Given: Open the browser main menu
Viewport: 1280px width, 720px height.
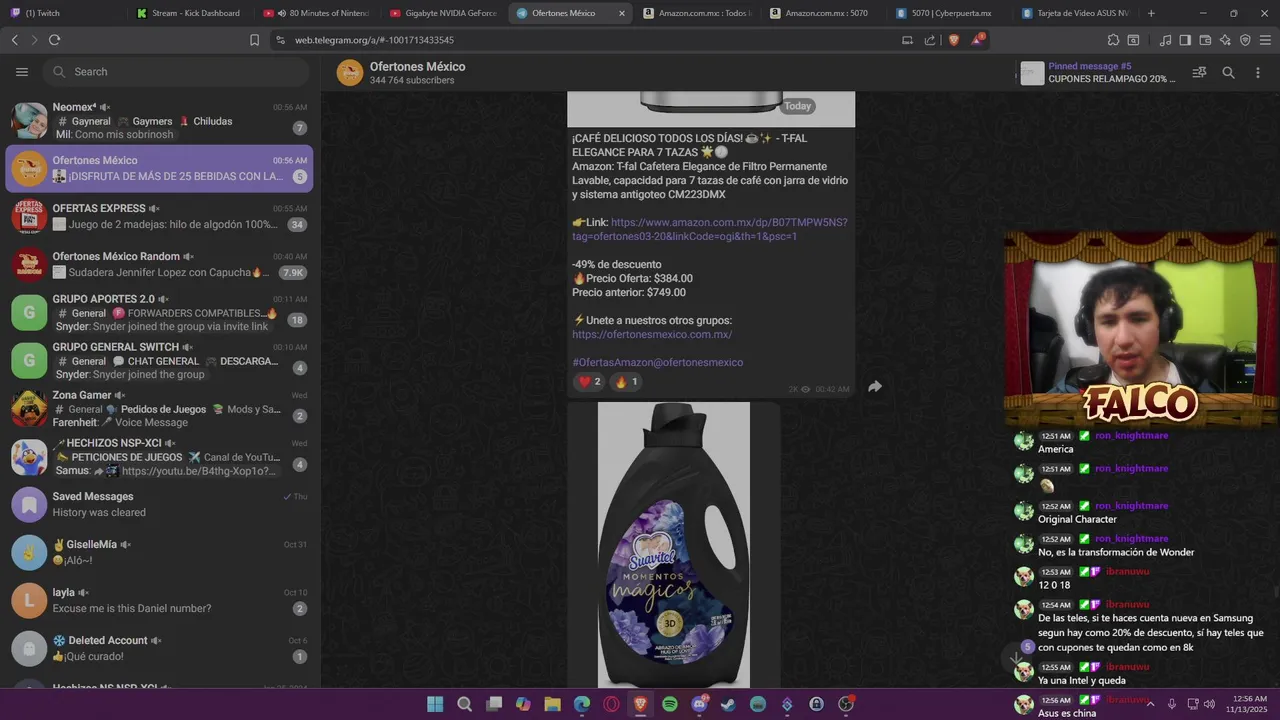Looking at the screenshot, I should pyautogui.click(x=1266, y=40).
